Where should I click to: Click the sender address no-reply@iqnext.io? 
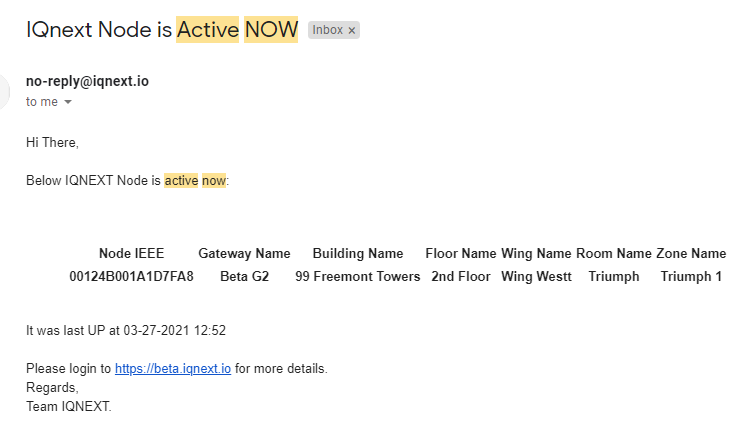pos(88,81)
